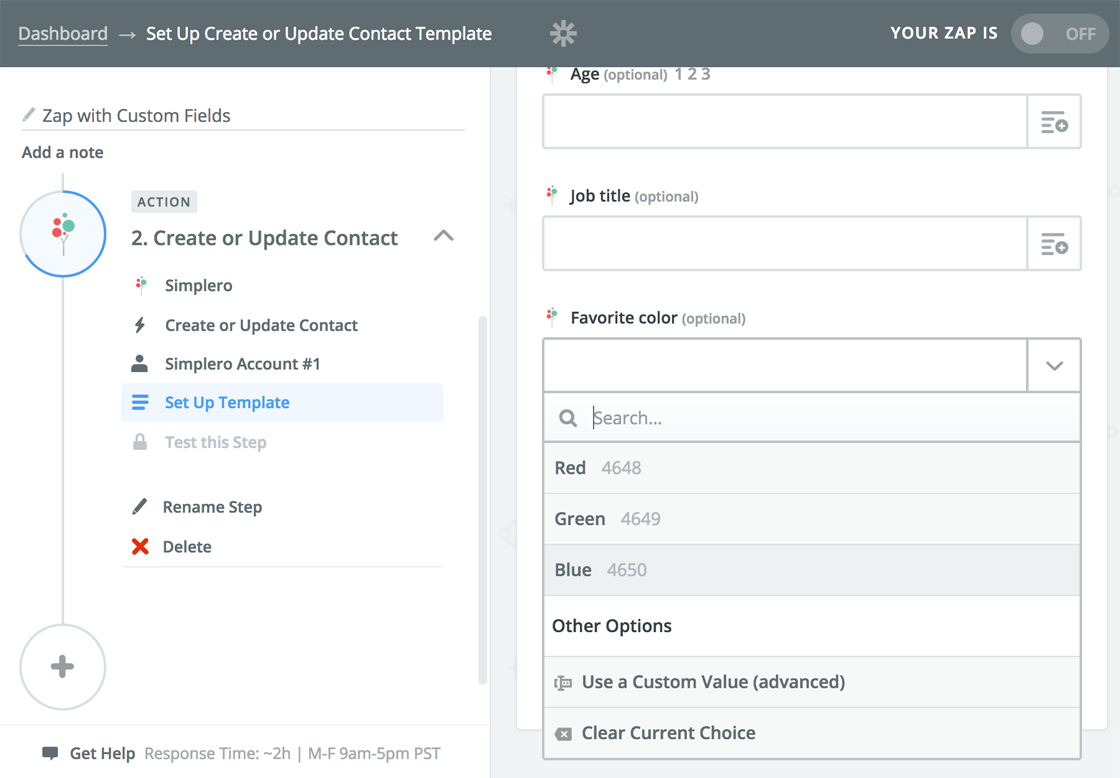Click the Set Up Create or Update Contact Template breadcrumb
This screenshot has width=1120, height=778.
pos(319,34)
